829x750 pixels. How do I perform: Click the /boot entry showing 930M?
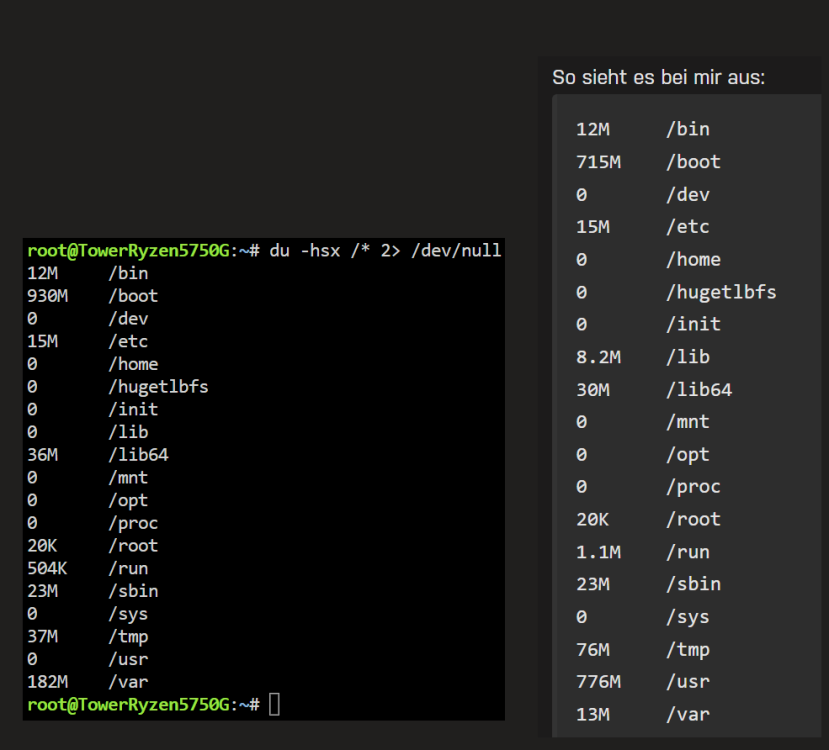coord(93,296)
